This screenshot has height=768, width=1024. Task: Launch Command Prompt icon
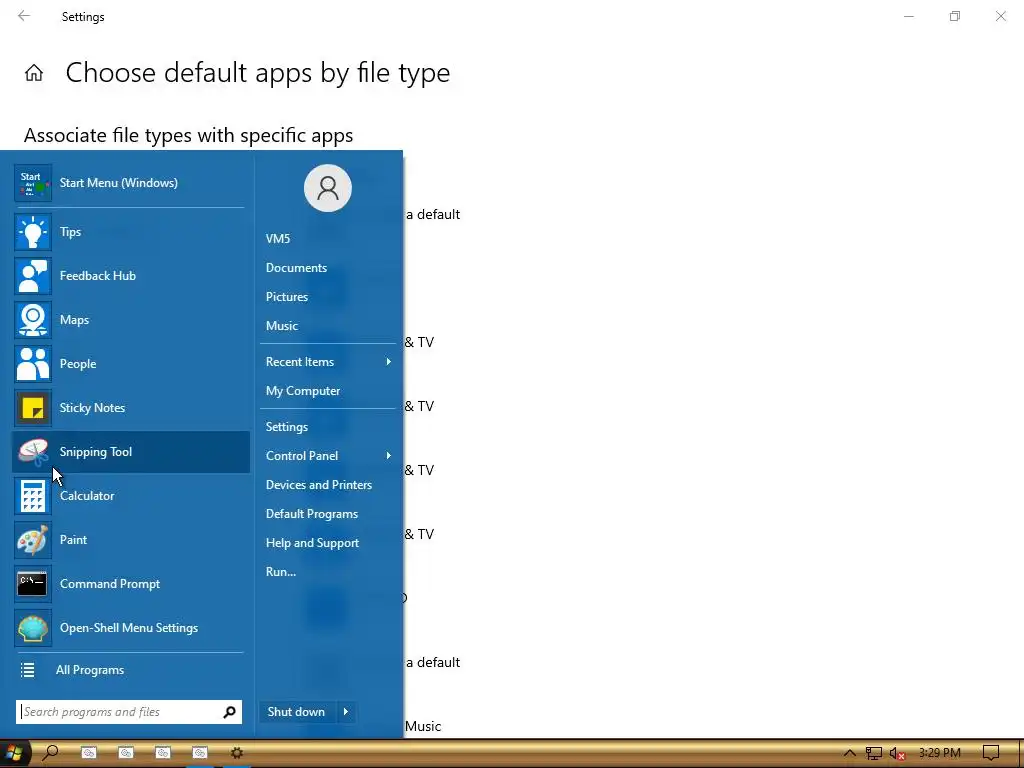pos(33,584)
